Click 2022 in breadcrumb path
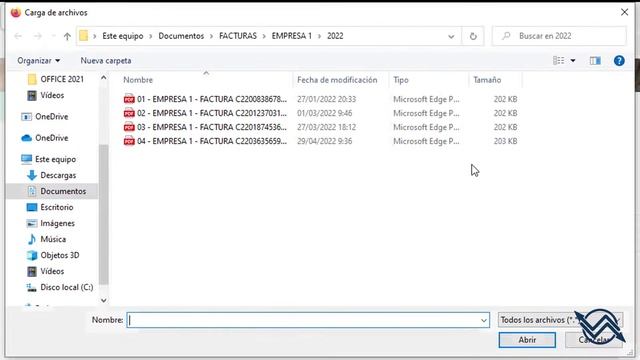 335,36
